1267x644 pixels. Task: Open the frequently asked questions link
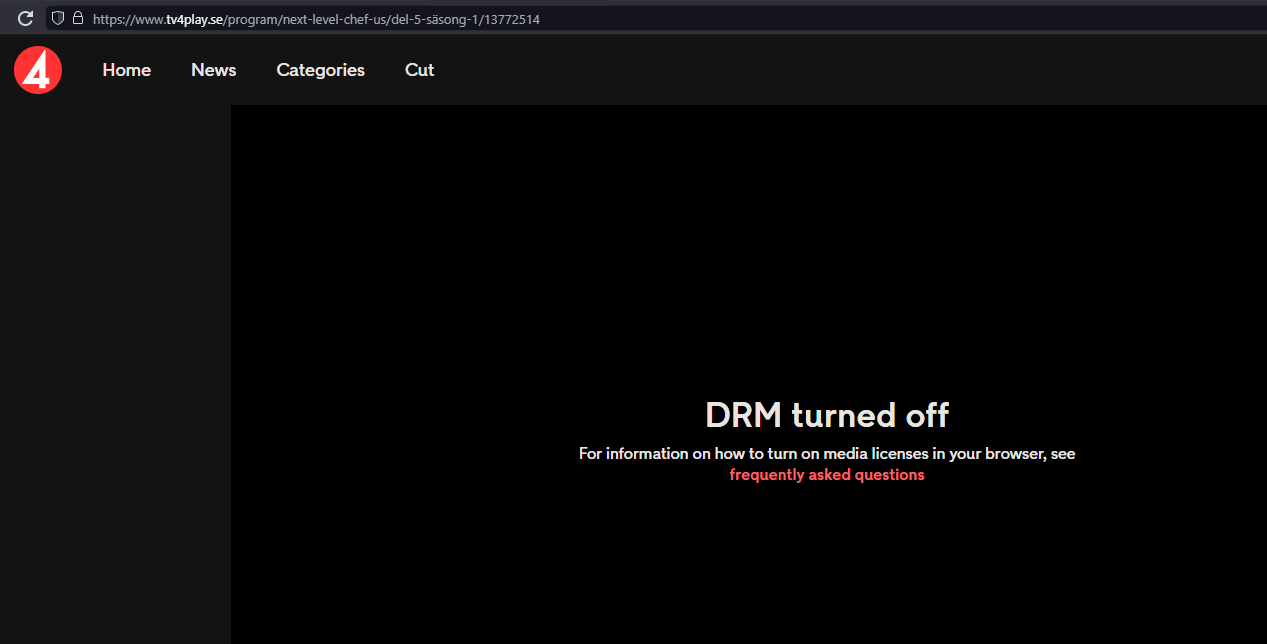[x=827, y=474]
